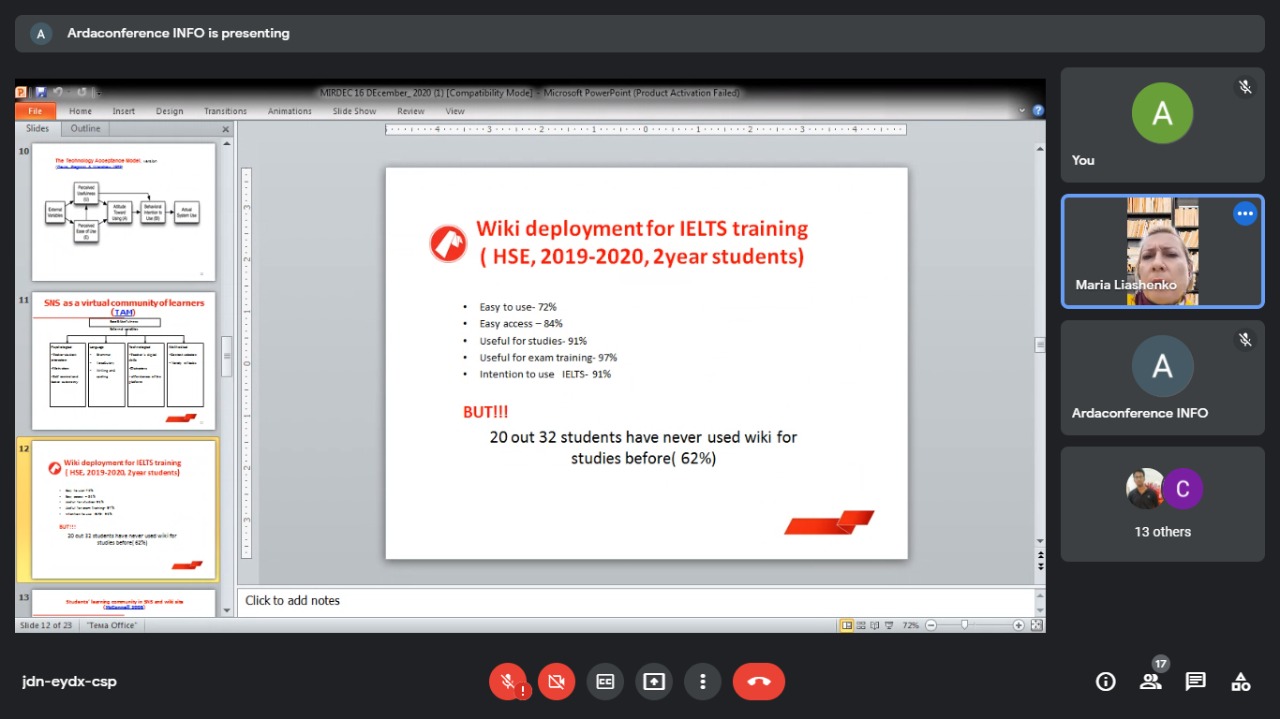Viewport: 1280px width, 719px height.
Task: Switch to Slide Sorter view in status bar
Action: coord(861,625)
